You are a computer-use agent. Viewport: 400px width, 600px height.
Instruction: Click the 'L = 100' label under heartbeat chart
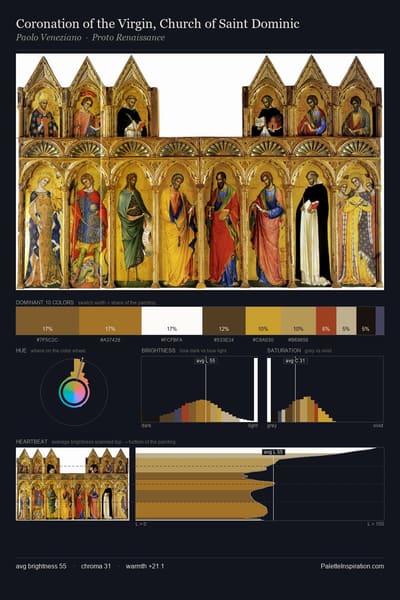click(x=376, y=524)
